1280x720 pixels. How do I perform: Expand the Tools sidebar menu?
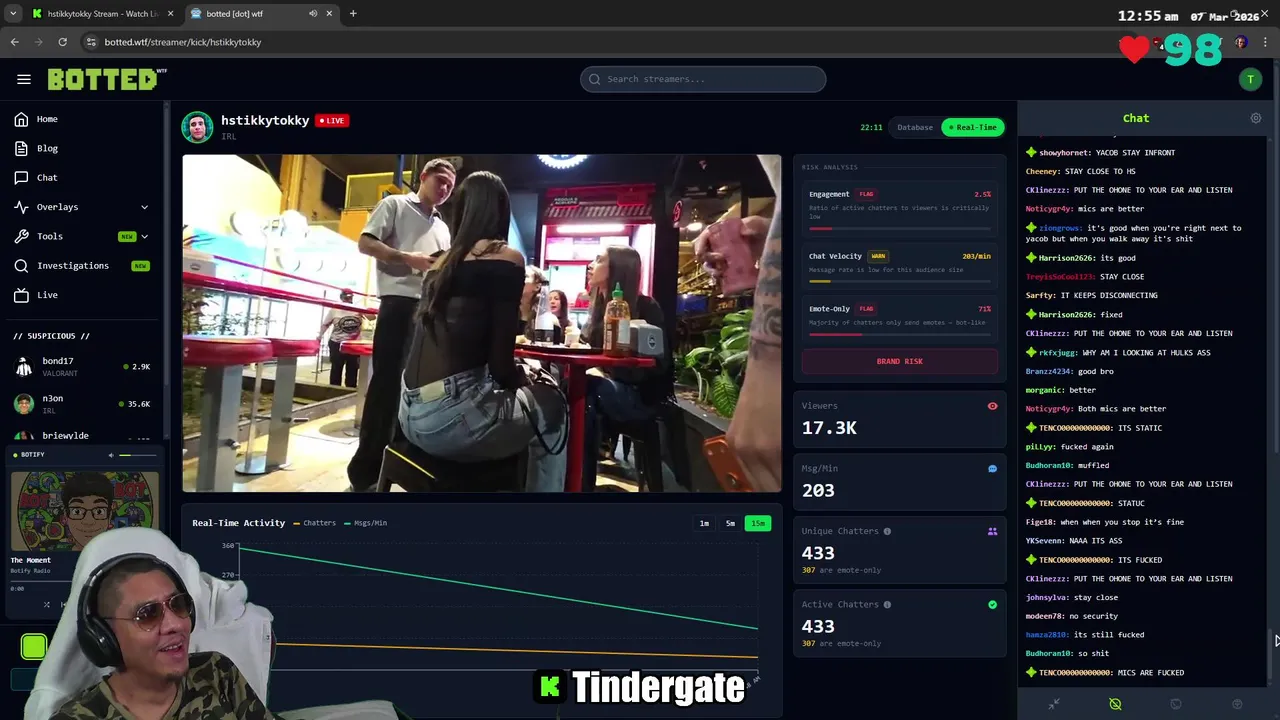(x=82, y=236)
